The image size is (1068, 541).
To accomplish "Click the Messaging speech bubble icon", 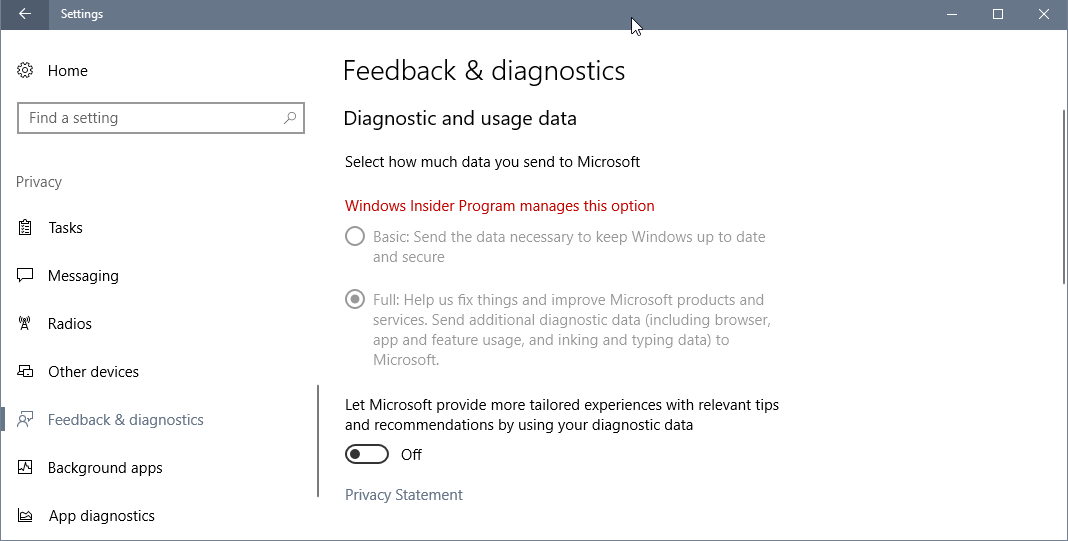I will pyautogui.click(x=25, y=275).
